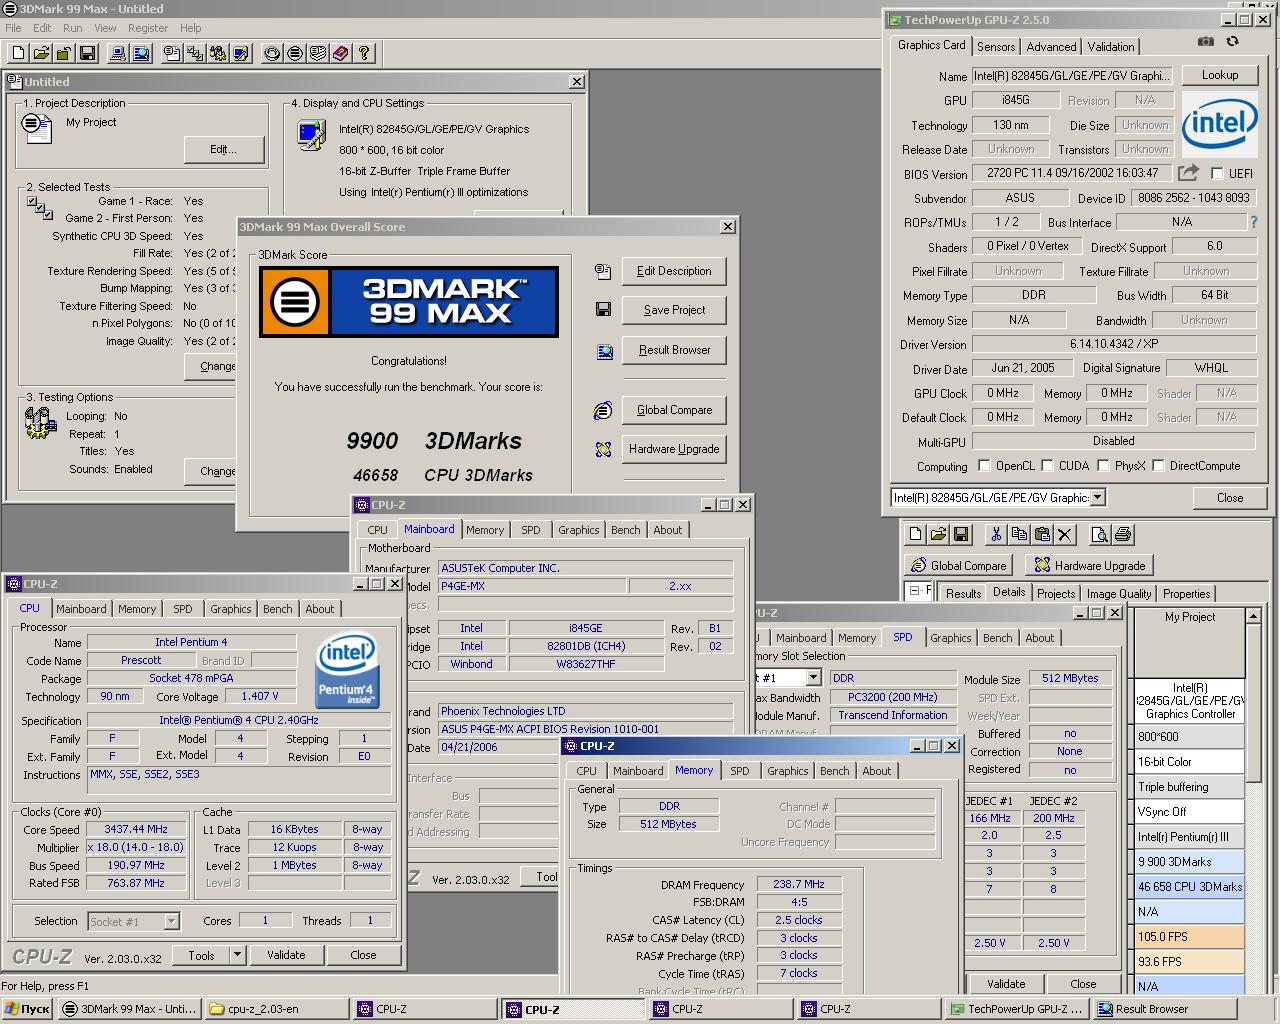Viewport: 1280px width, 1024px height.
Task: Click the Result Browser vertical scrollbar up arrow
Action: pos(1253,616)
